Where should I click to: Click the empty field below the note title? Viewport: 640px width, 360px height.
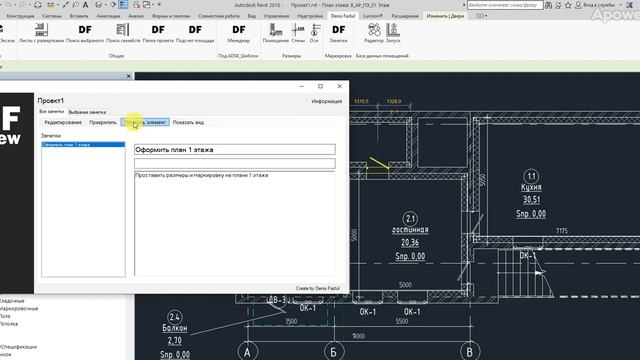(x=235, y=164)
